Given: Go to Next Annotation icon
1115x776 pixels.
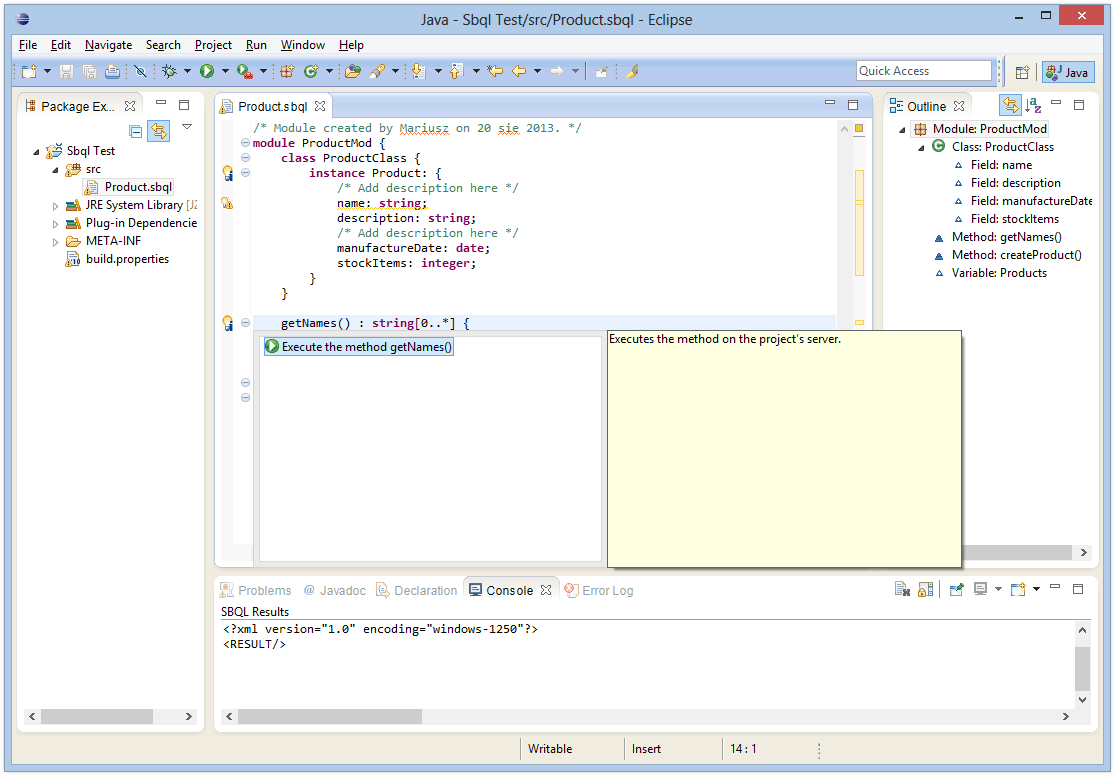Looking at the screenshot, I should (419, 71).
